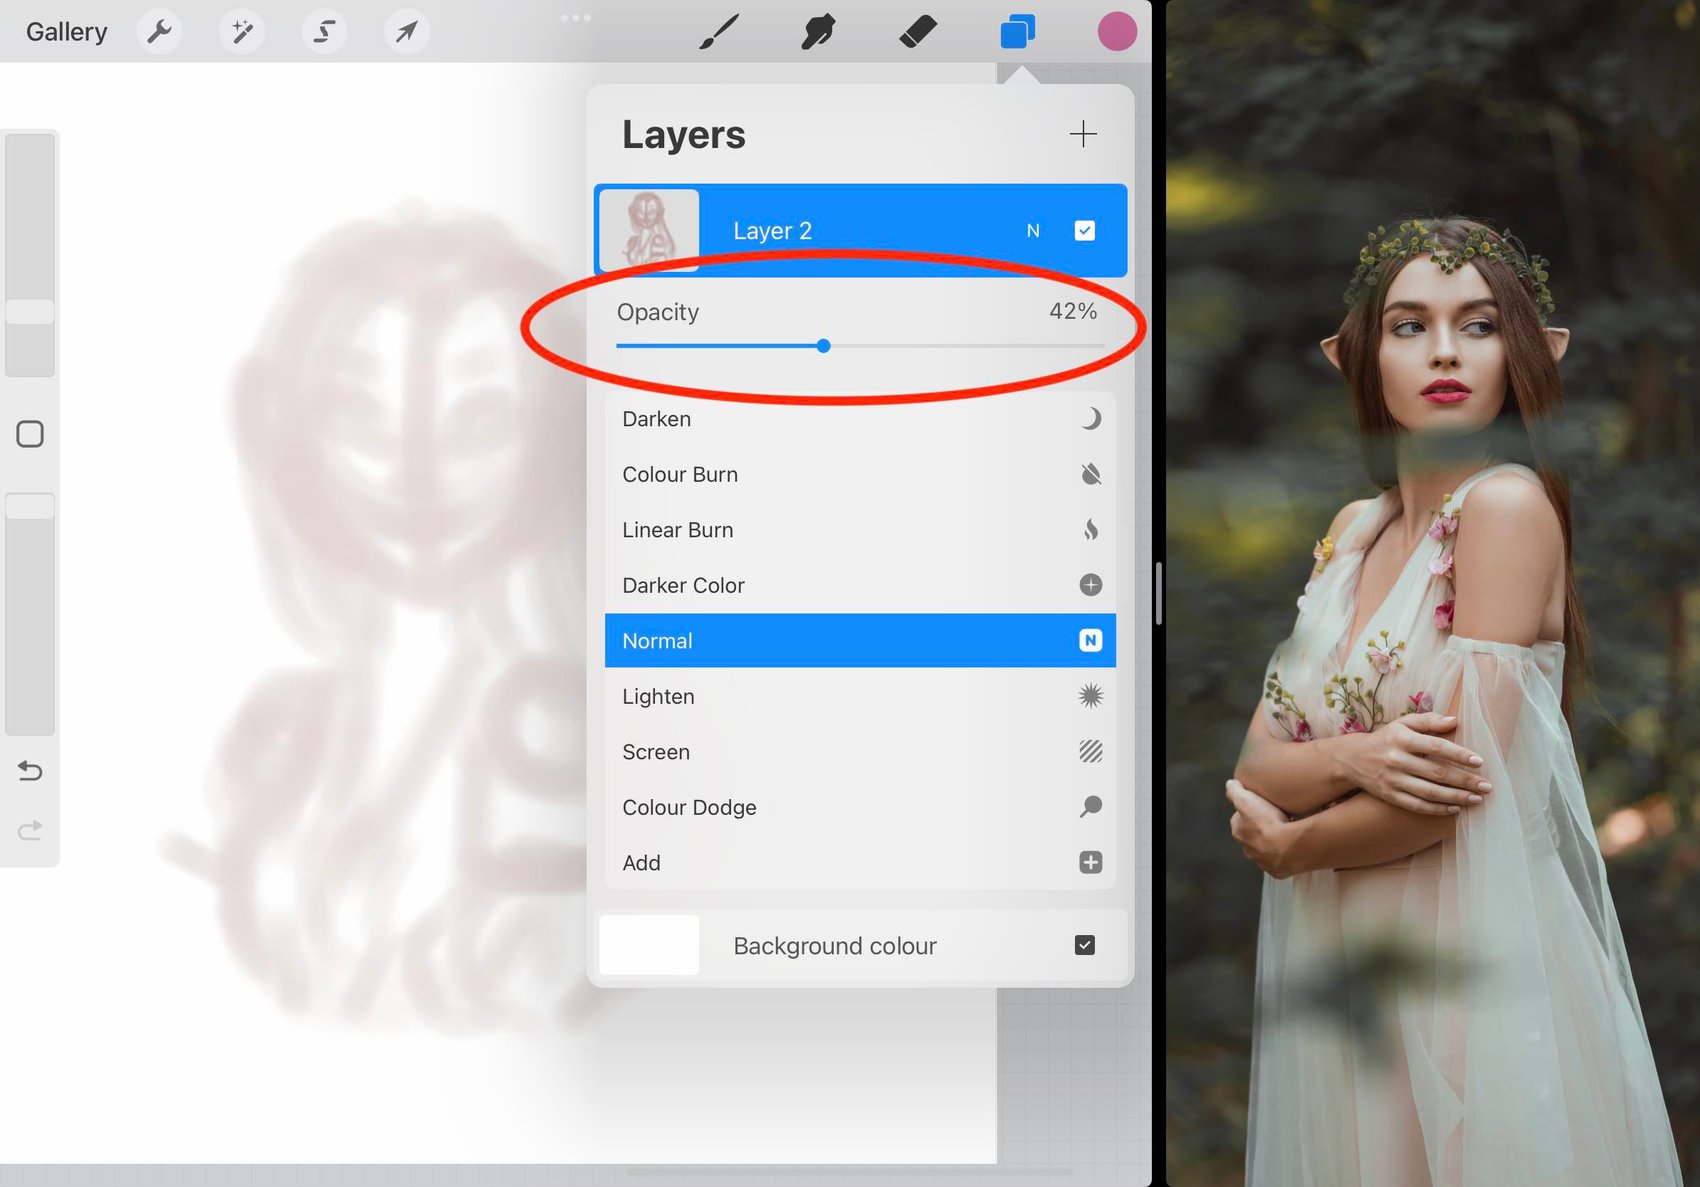Undo the last action
This screenshot has height=1187, width=1700.
[30, 771]
